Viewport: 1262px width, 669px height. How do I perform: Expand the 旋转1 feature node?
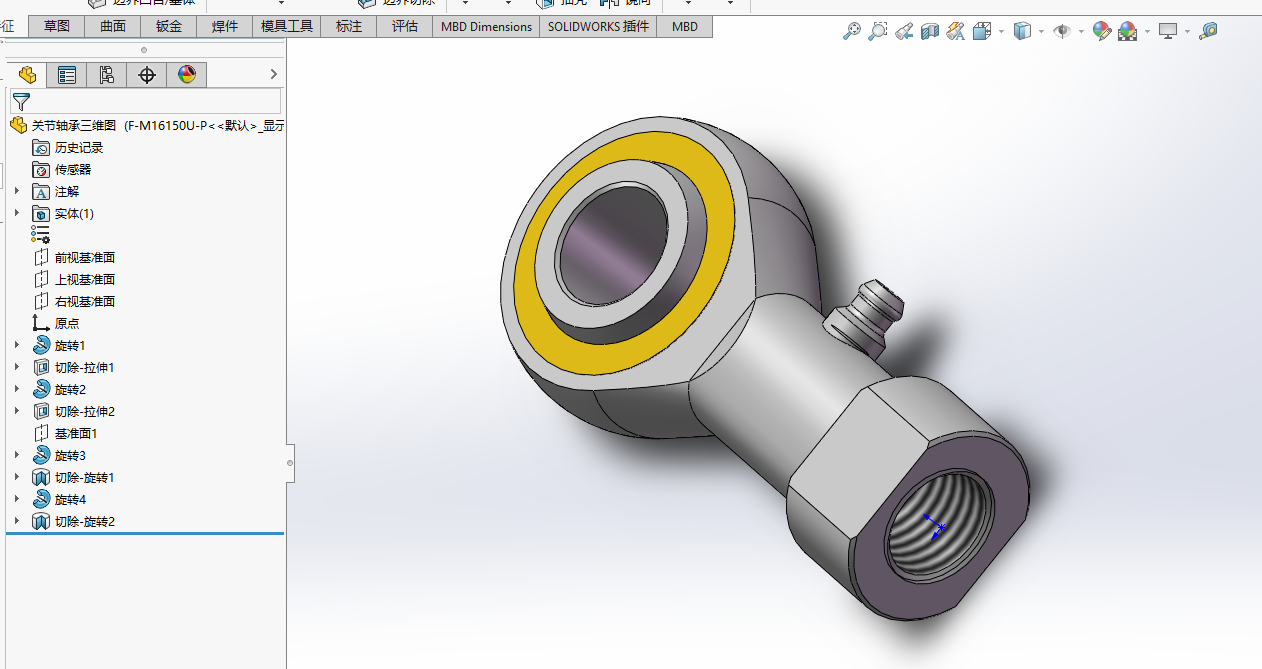point(17,345)
